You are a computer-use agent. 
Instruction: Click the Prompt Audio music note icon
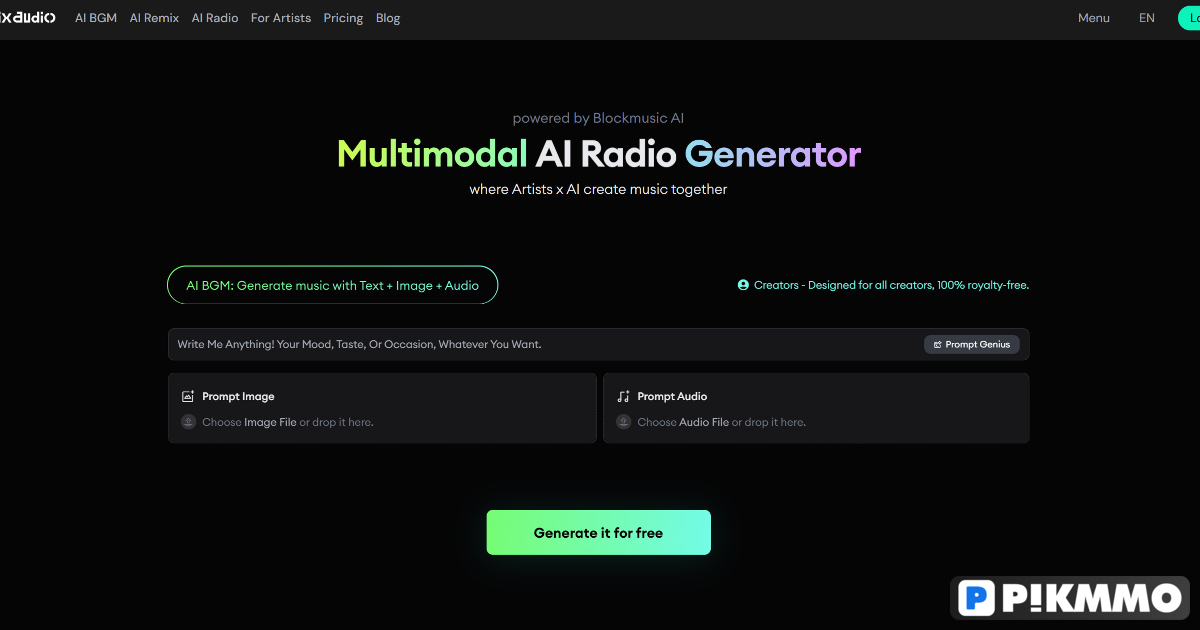point(623,396)
